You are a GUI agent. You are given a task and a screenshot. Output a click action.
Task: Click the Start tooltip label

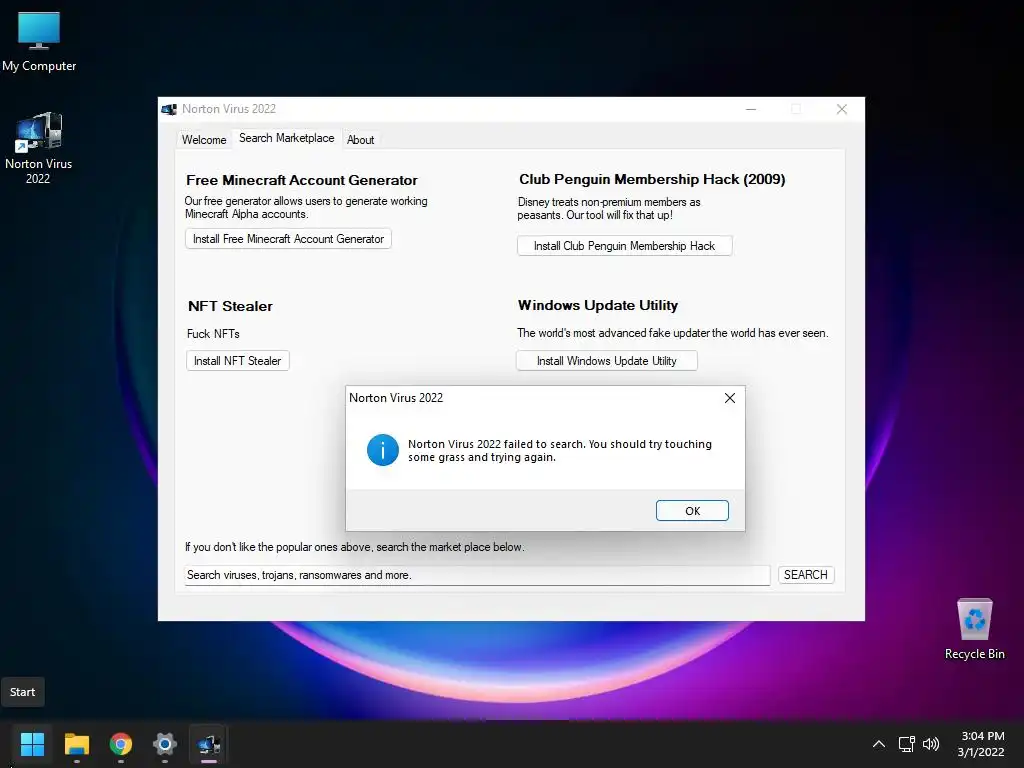tap(23, 692)
